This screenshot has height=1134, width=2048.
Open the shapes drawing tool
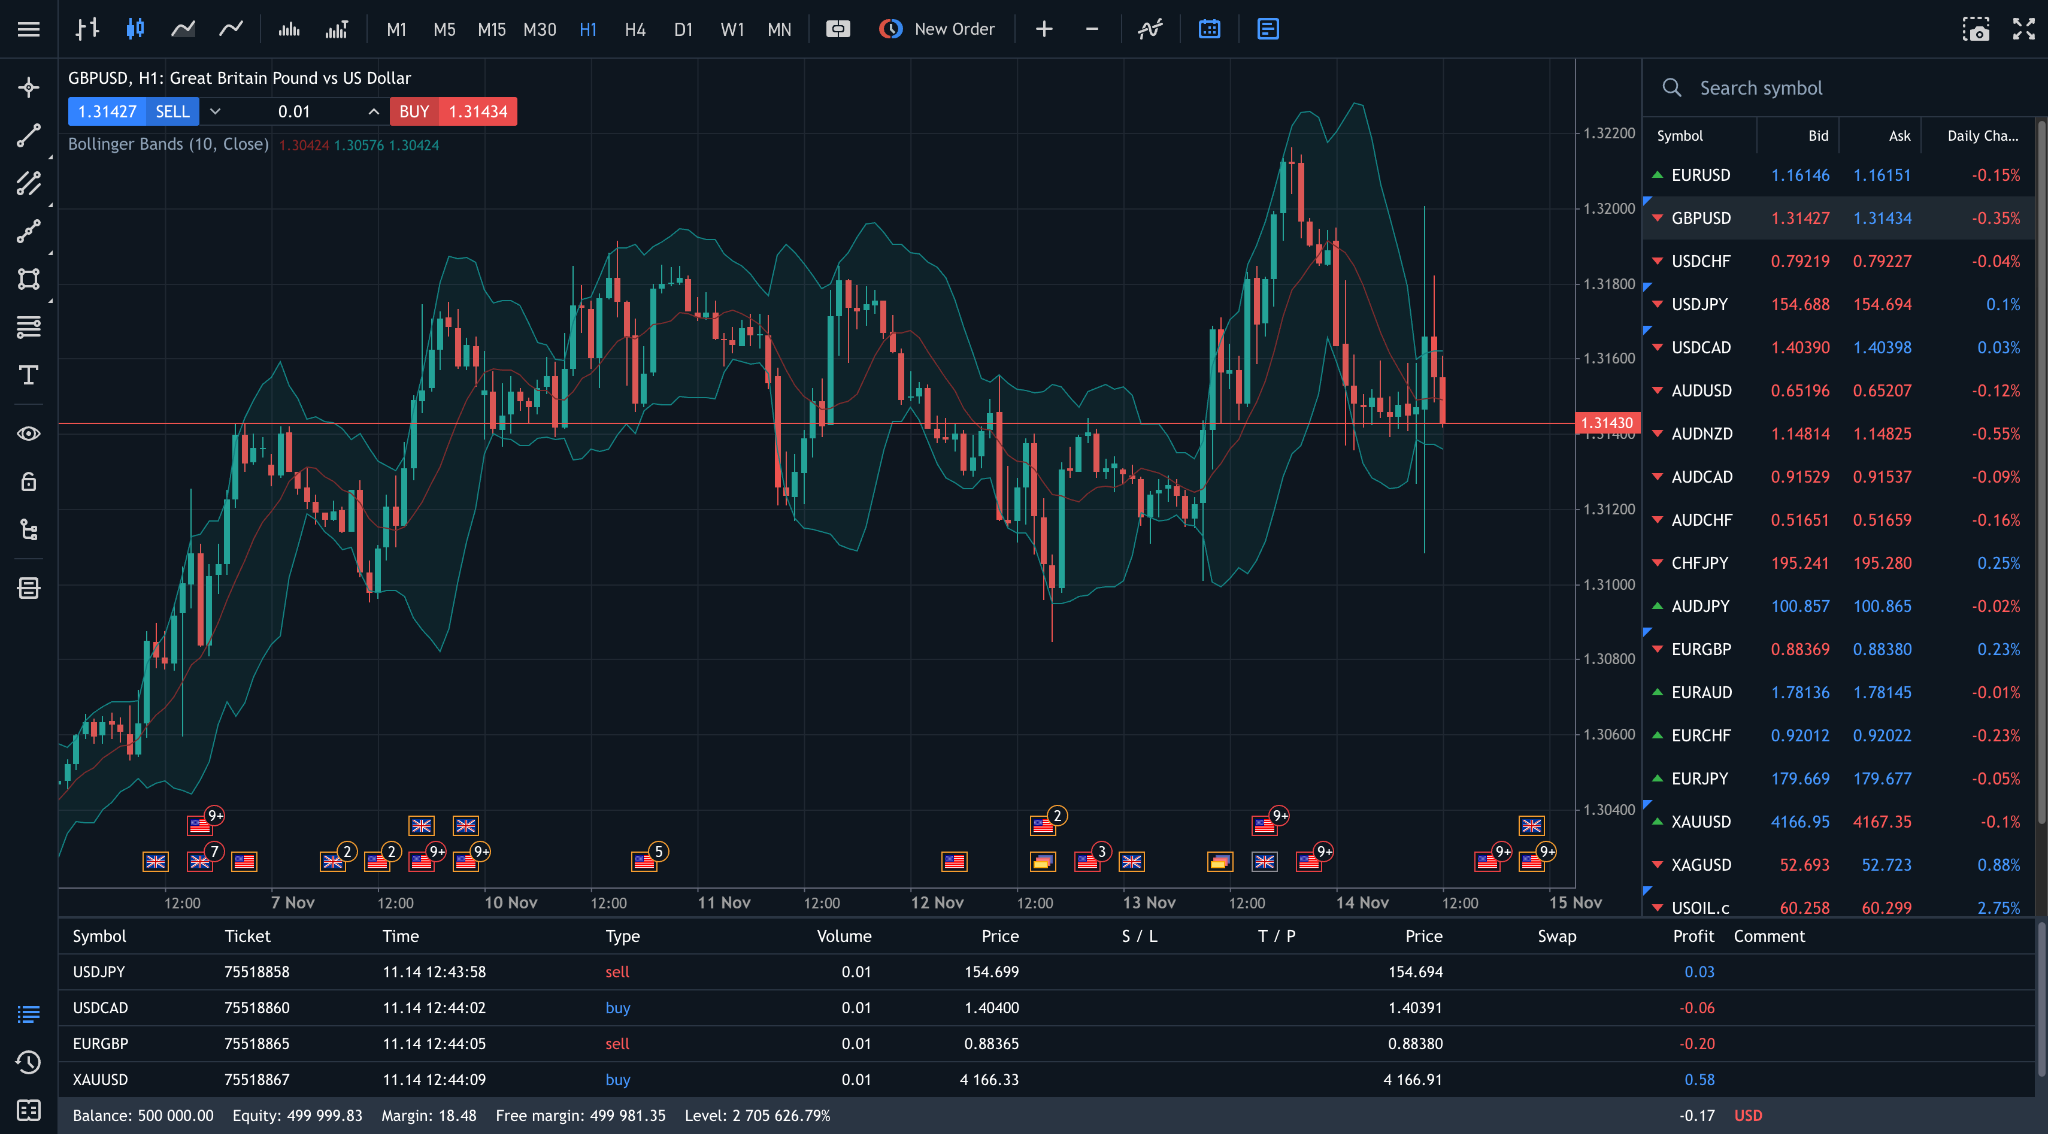[x=29, y=279]
